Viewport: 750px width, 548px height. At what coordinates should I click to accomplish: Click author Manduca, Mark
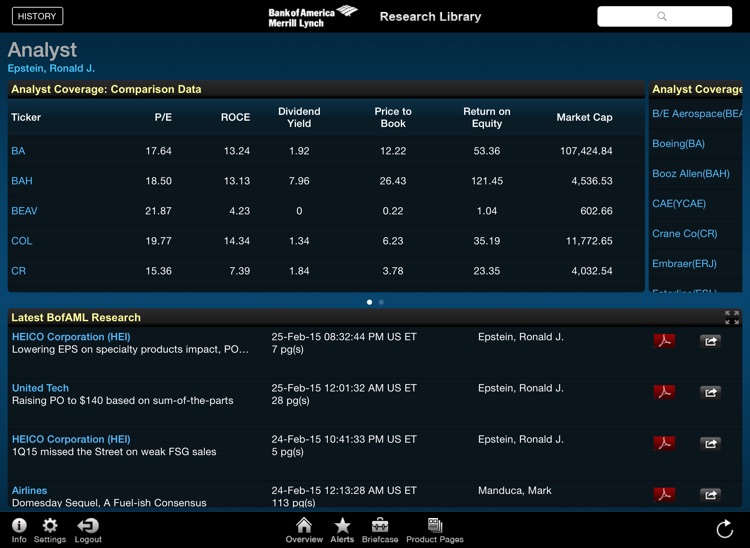pyautogui.click(x=515, y=490)
